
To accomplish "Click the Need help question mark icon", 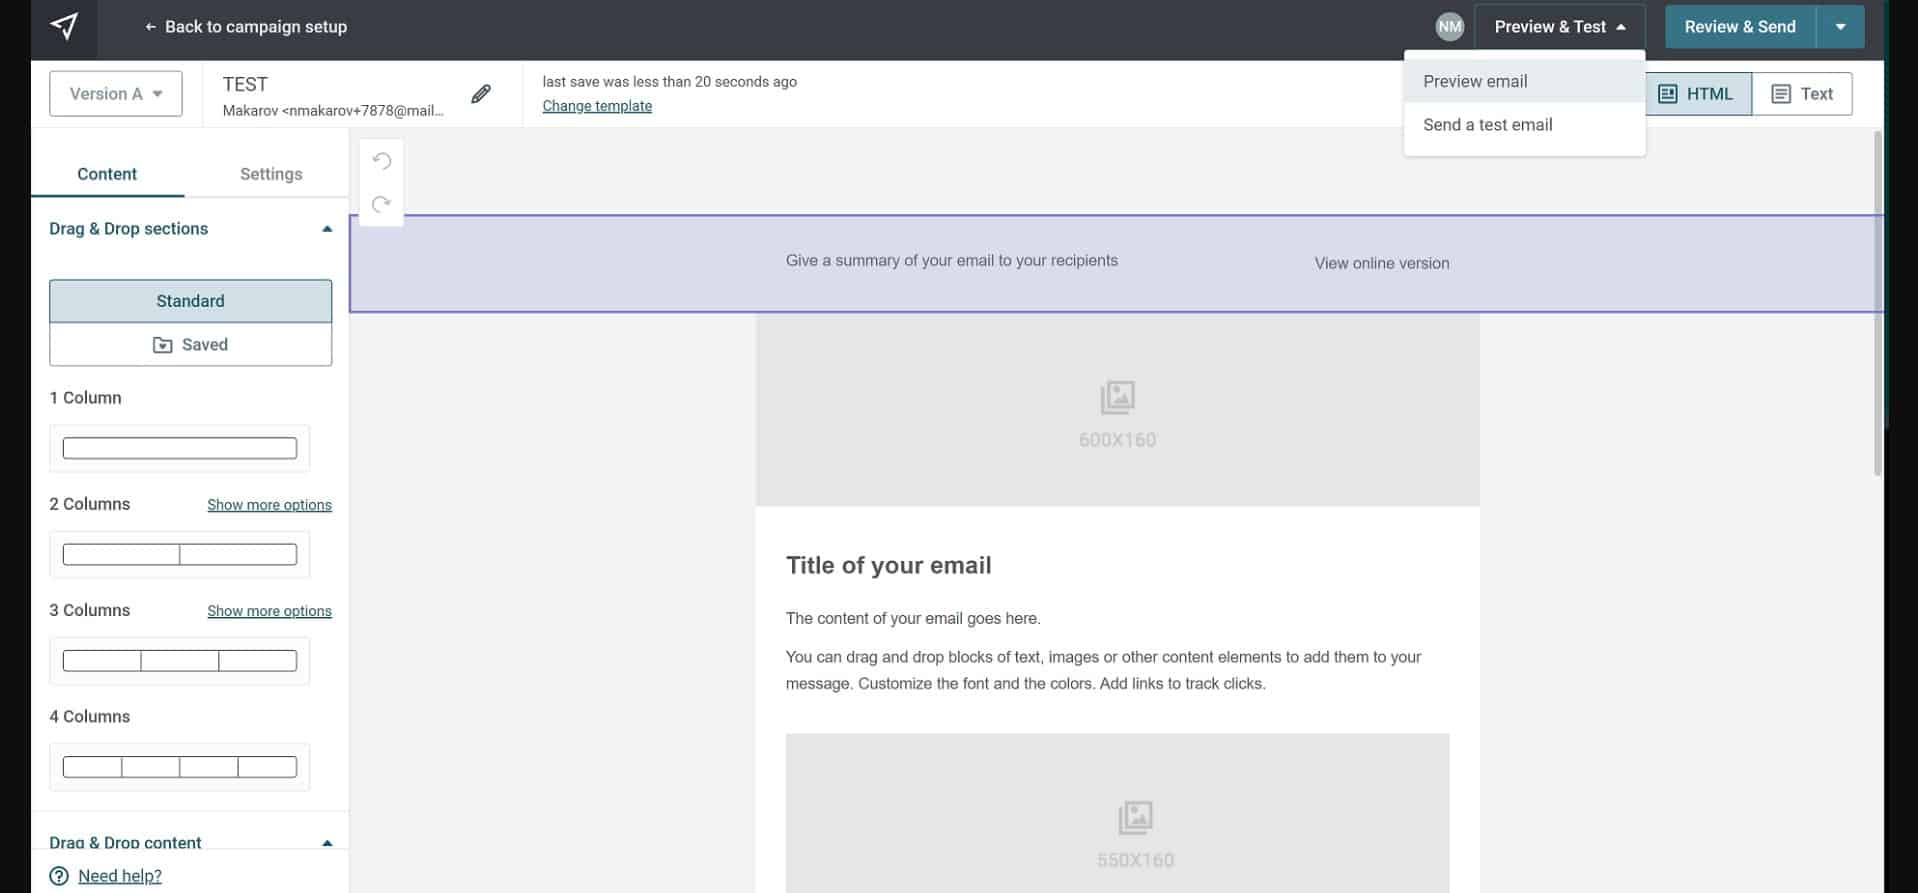I will (59, 876).
